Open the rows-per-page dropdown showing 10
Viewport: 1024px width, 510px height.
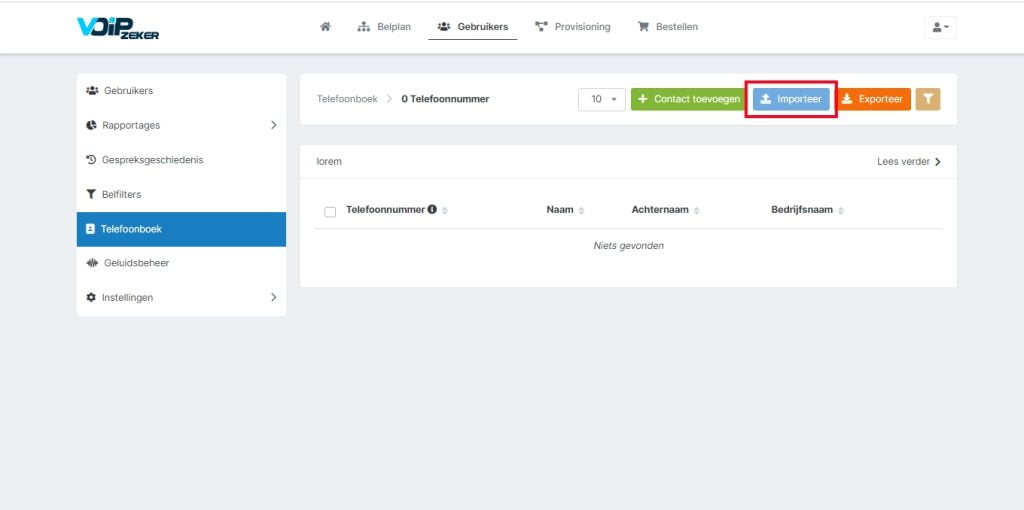coord(601,99)
